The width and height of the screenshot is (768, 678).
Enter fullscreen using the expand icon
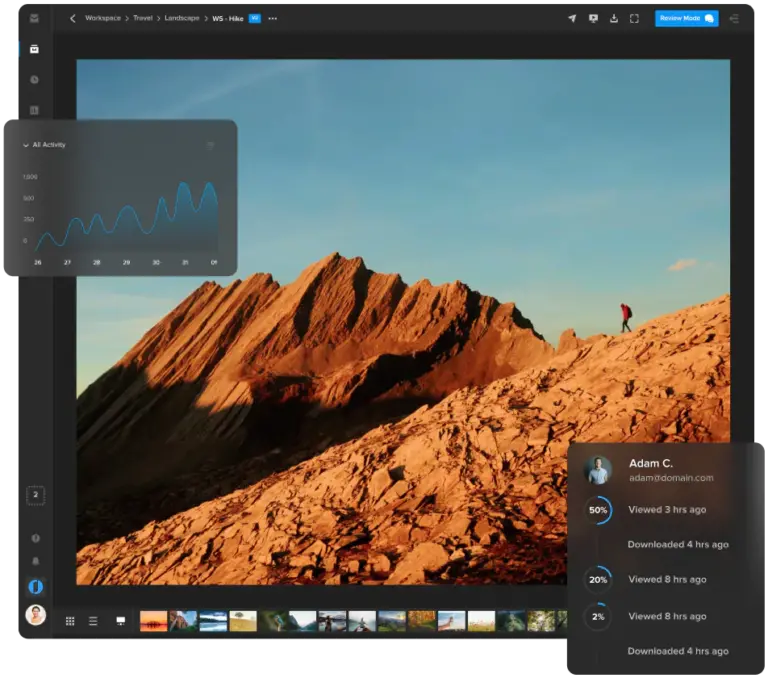click(634, 18)
